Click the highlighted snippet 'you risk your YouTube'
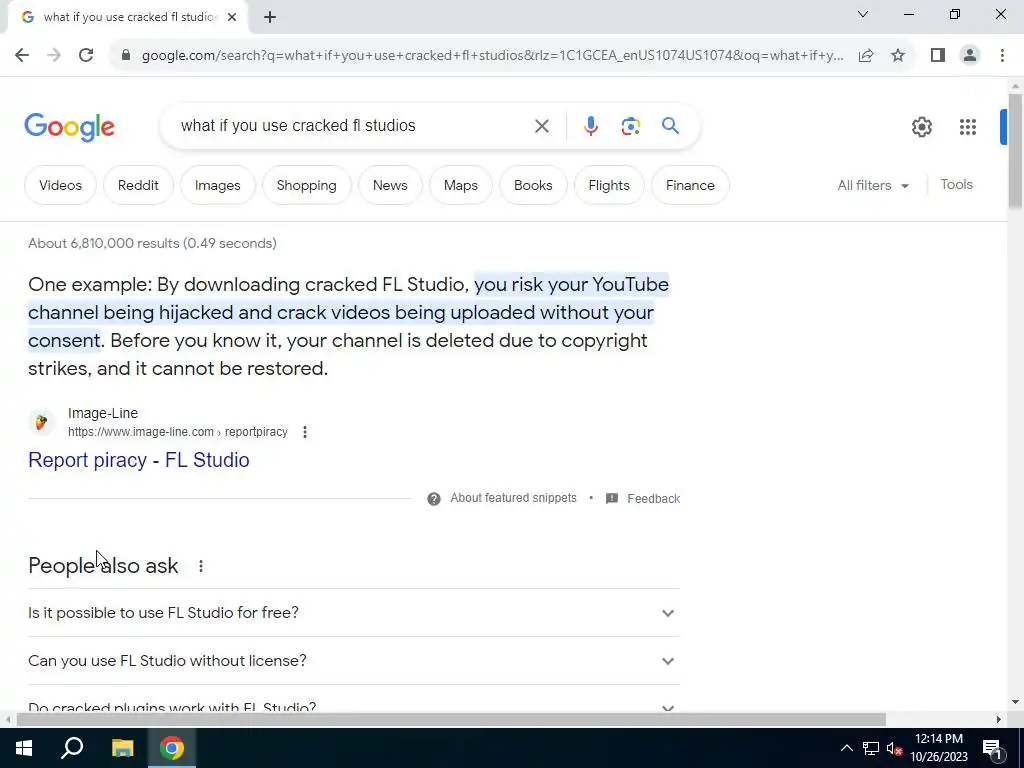The height and width of the screenshot is (768, 1024). tap(571, 285)
